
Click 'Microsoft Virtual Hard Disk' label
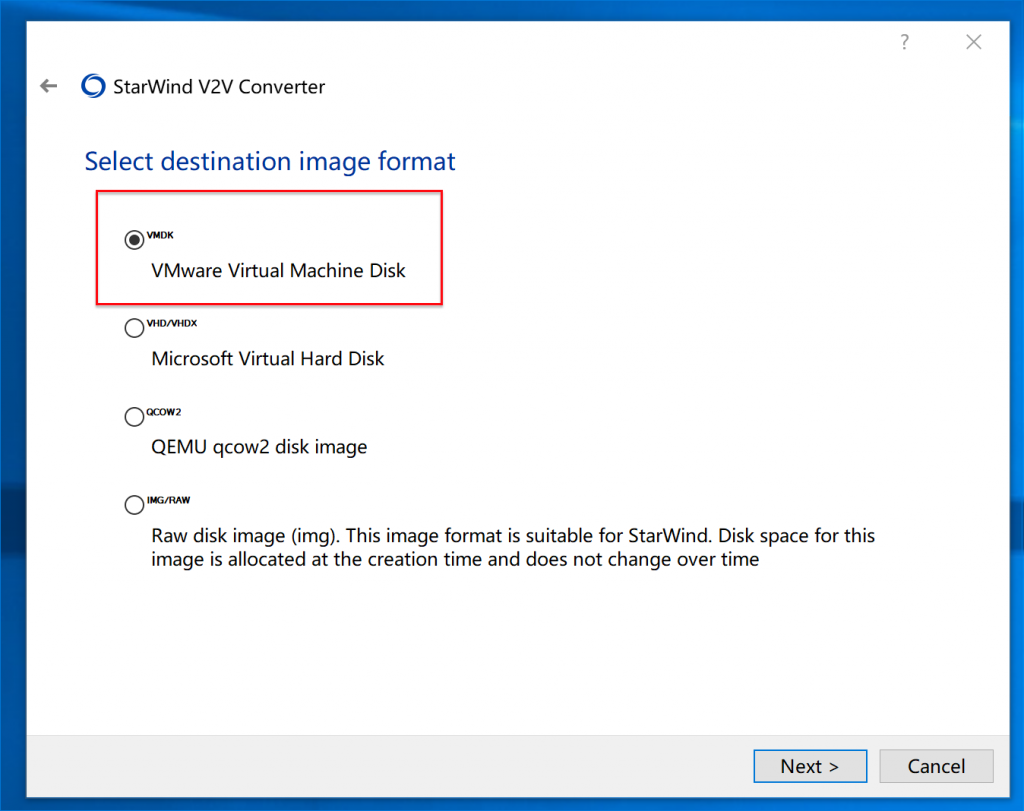click(268, 358)
